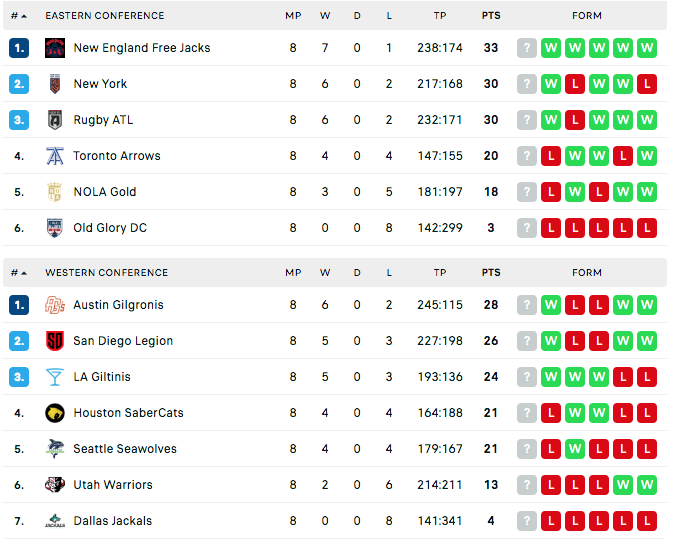Open the Utah Warriors team link
Image resolution: width=678 pixels, height=541 pixels.
[113, 485]
